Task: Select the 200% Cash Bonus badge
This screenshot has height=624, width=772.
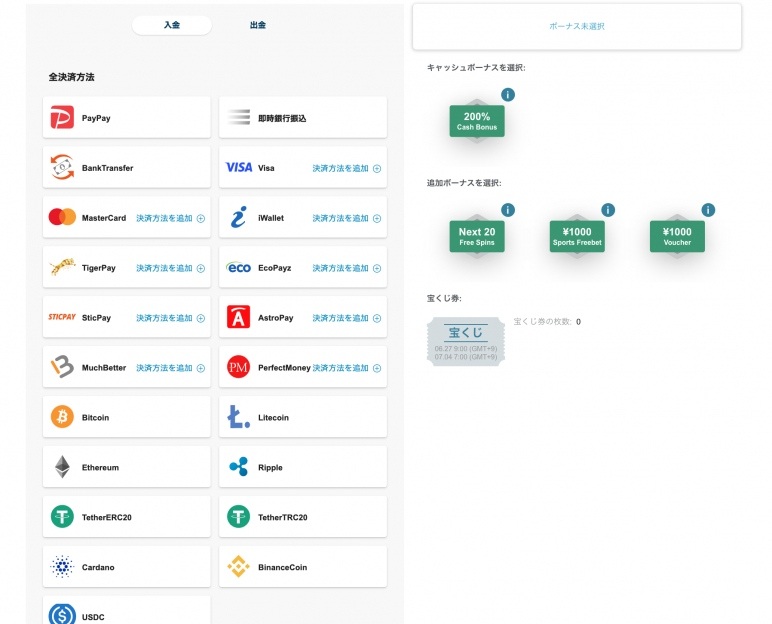Action: point(477,121)
